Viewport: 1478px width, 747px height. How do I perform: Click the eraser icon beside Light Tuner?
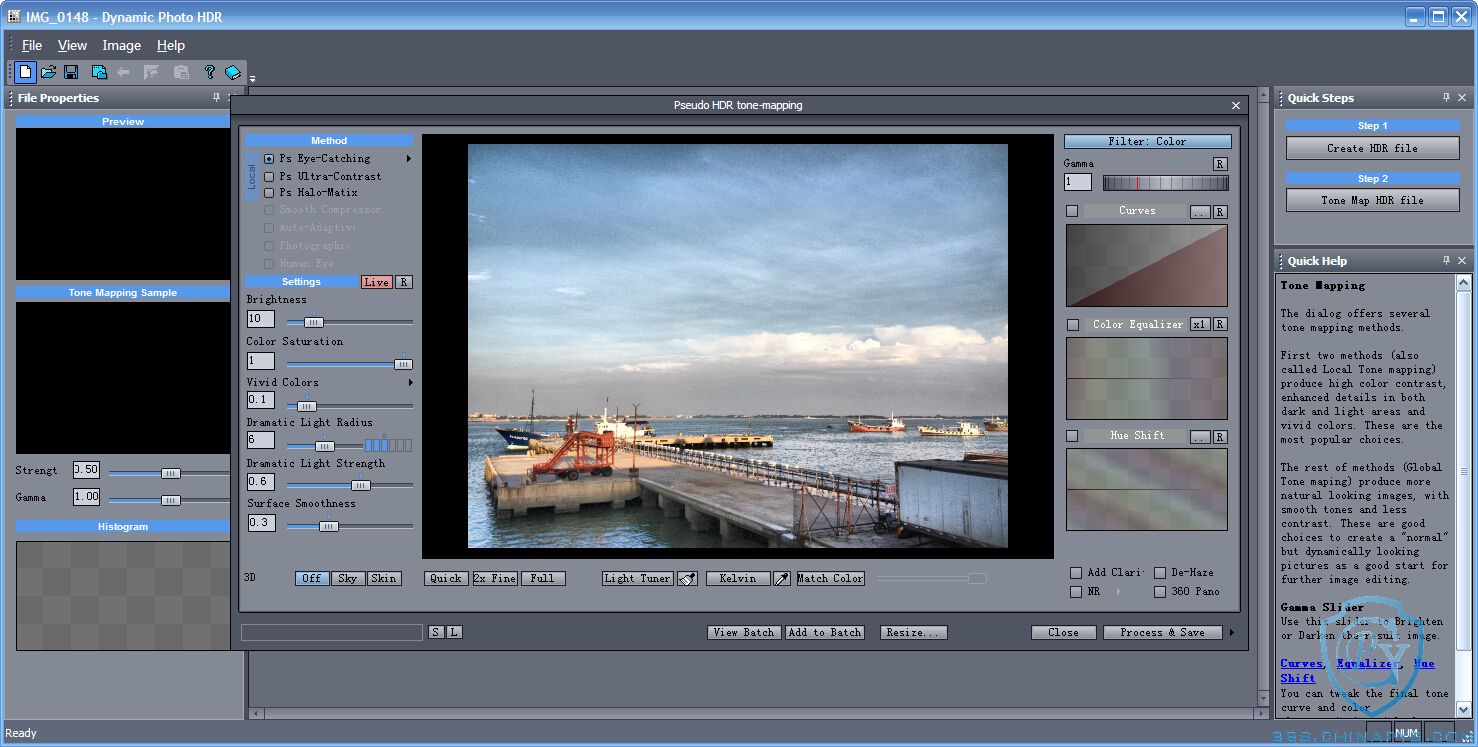[687, 578]
